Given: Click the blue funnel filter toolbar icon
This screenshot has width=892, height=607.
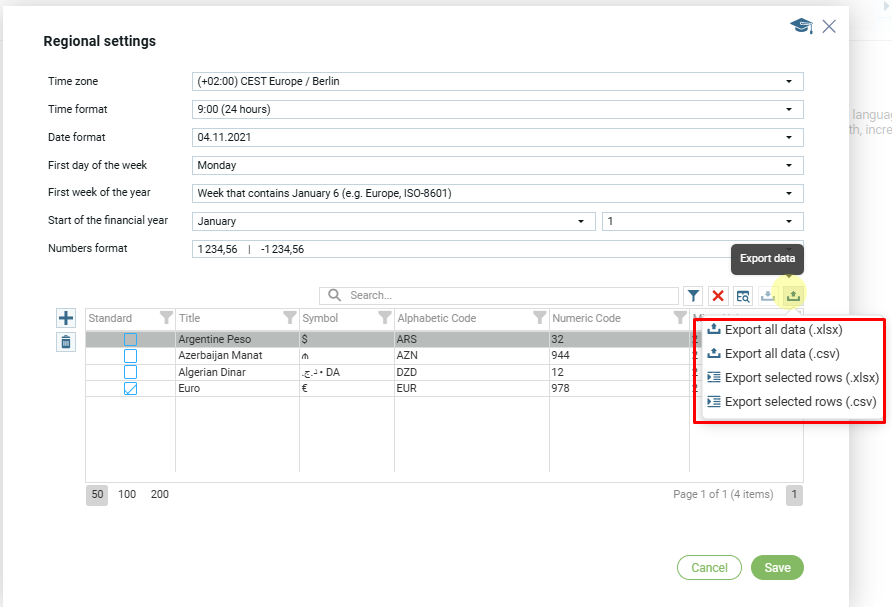Looking at the screenshot, I should click(693, 296).
